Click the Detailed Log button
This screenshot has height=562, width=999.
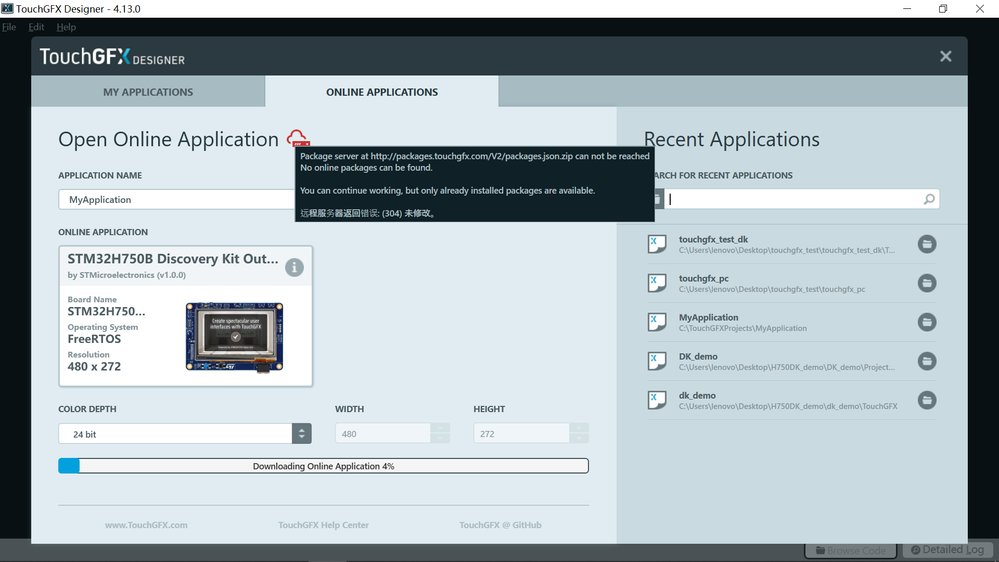[947, 550]
